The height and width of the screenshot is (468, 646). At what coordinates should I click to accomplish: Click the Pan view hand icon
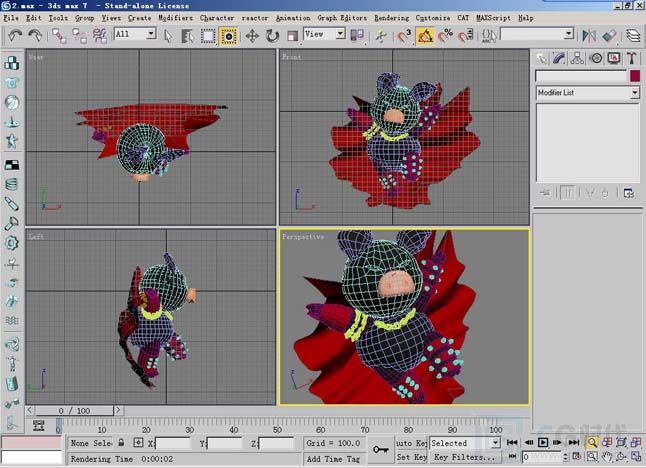(607, 456)
